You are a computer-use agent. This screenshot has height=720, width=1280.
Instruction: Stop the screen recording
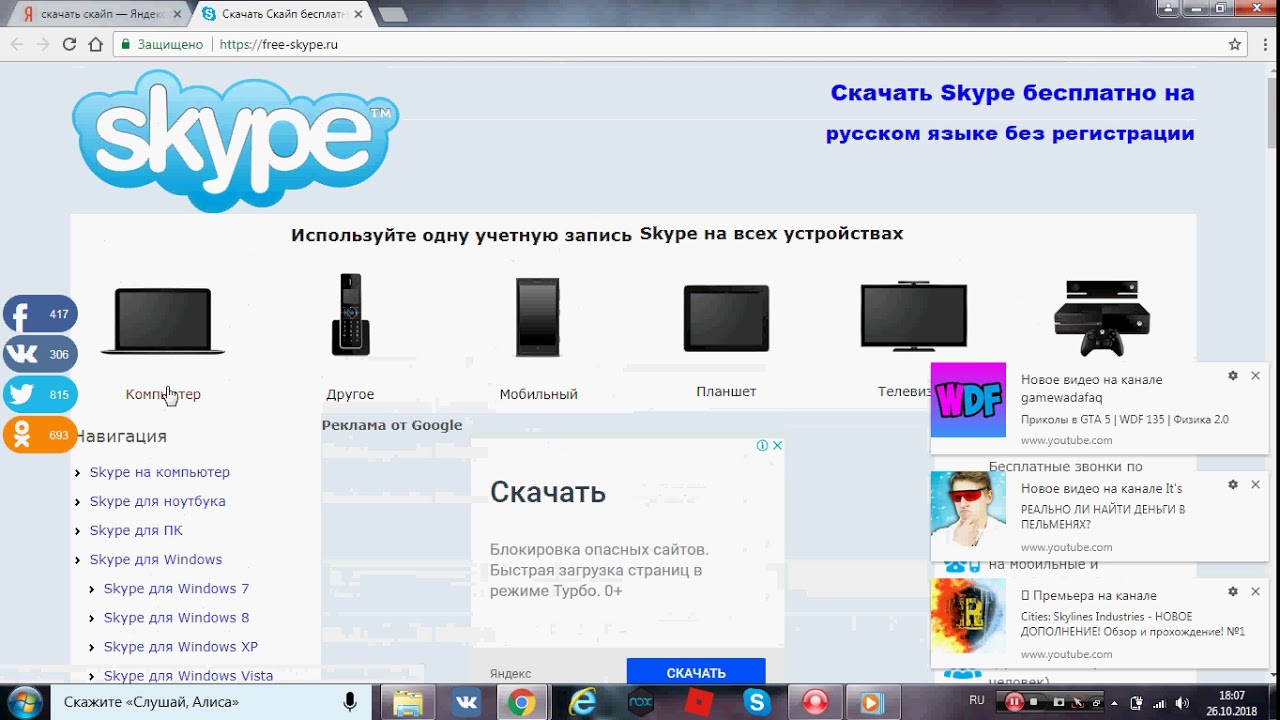pyautogui.click(x=1034, y=702)
